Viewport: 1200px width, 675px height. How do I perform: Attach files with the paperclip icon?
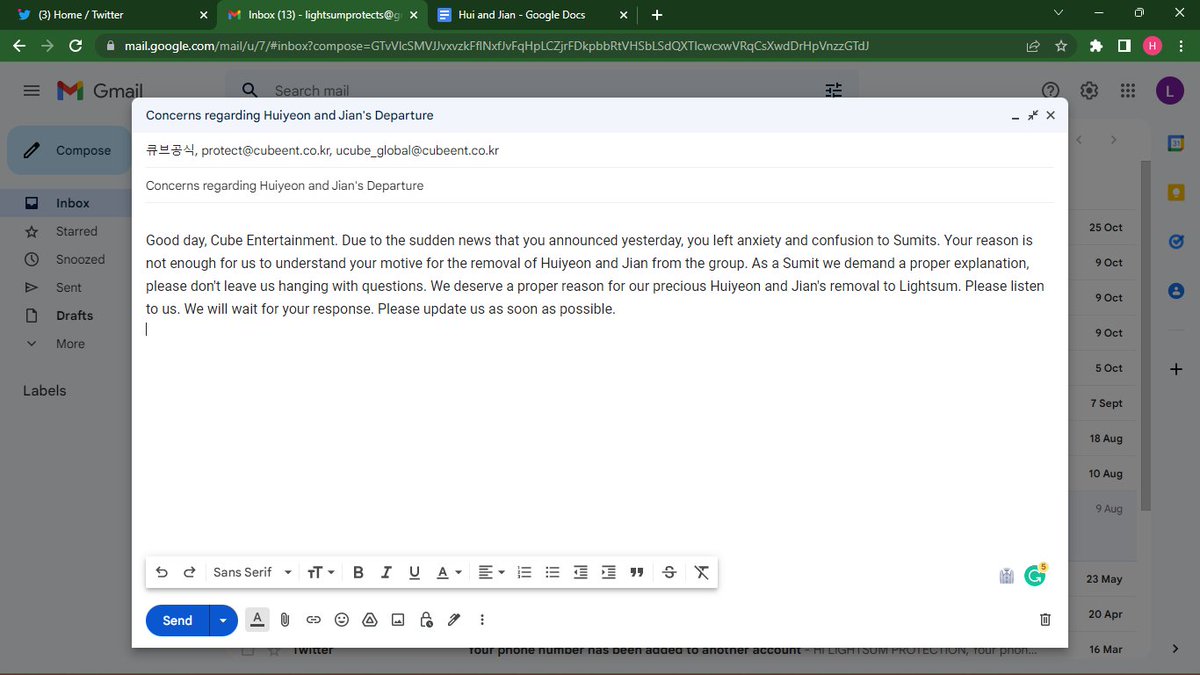point(285,620)
